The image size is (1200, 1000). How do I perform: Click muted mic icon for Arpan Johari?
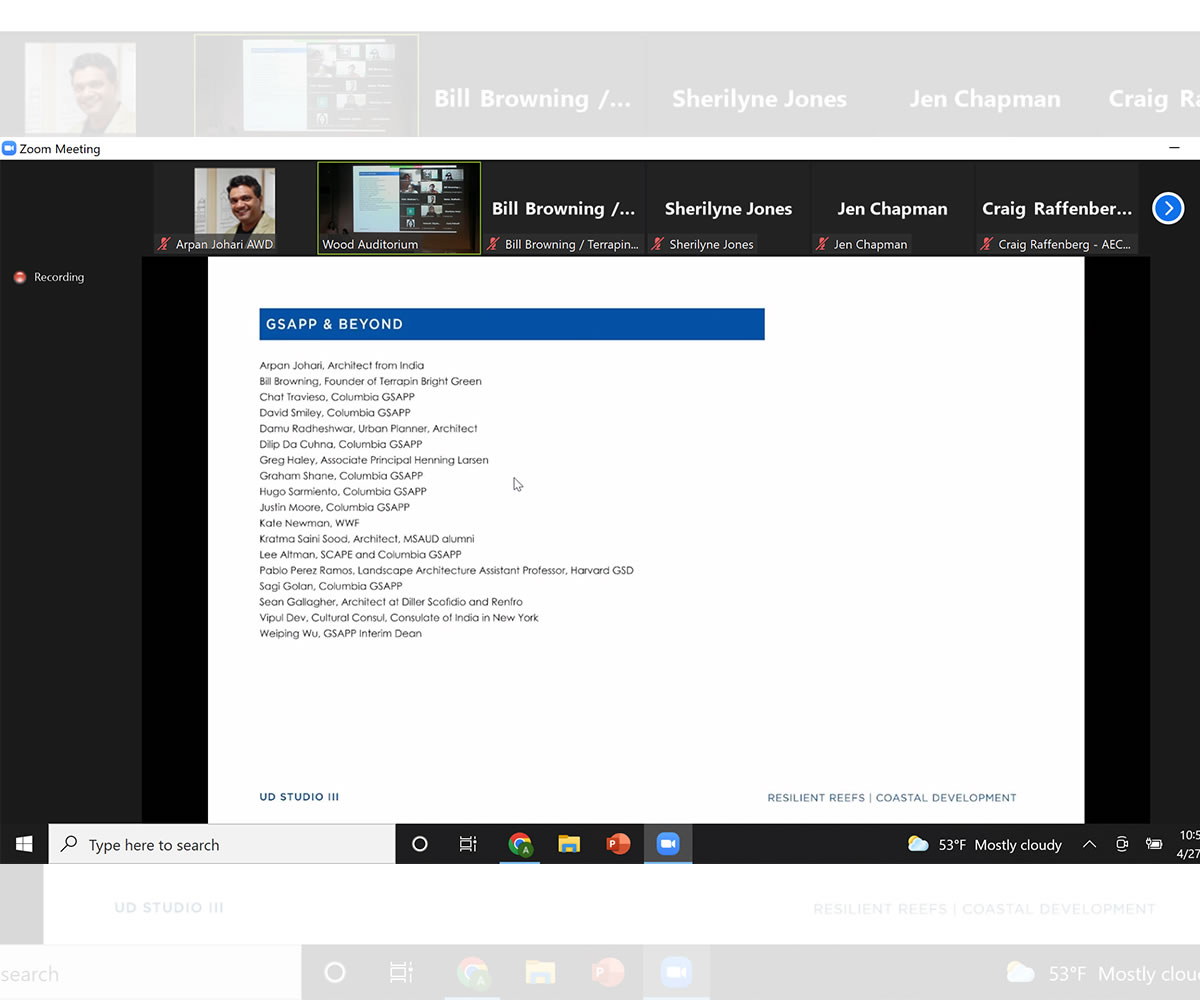coord(165,244)
